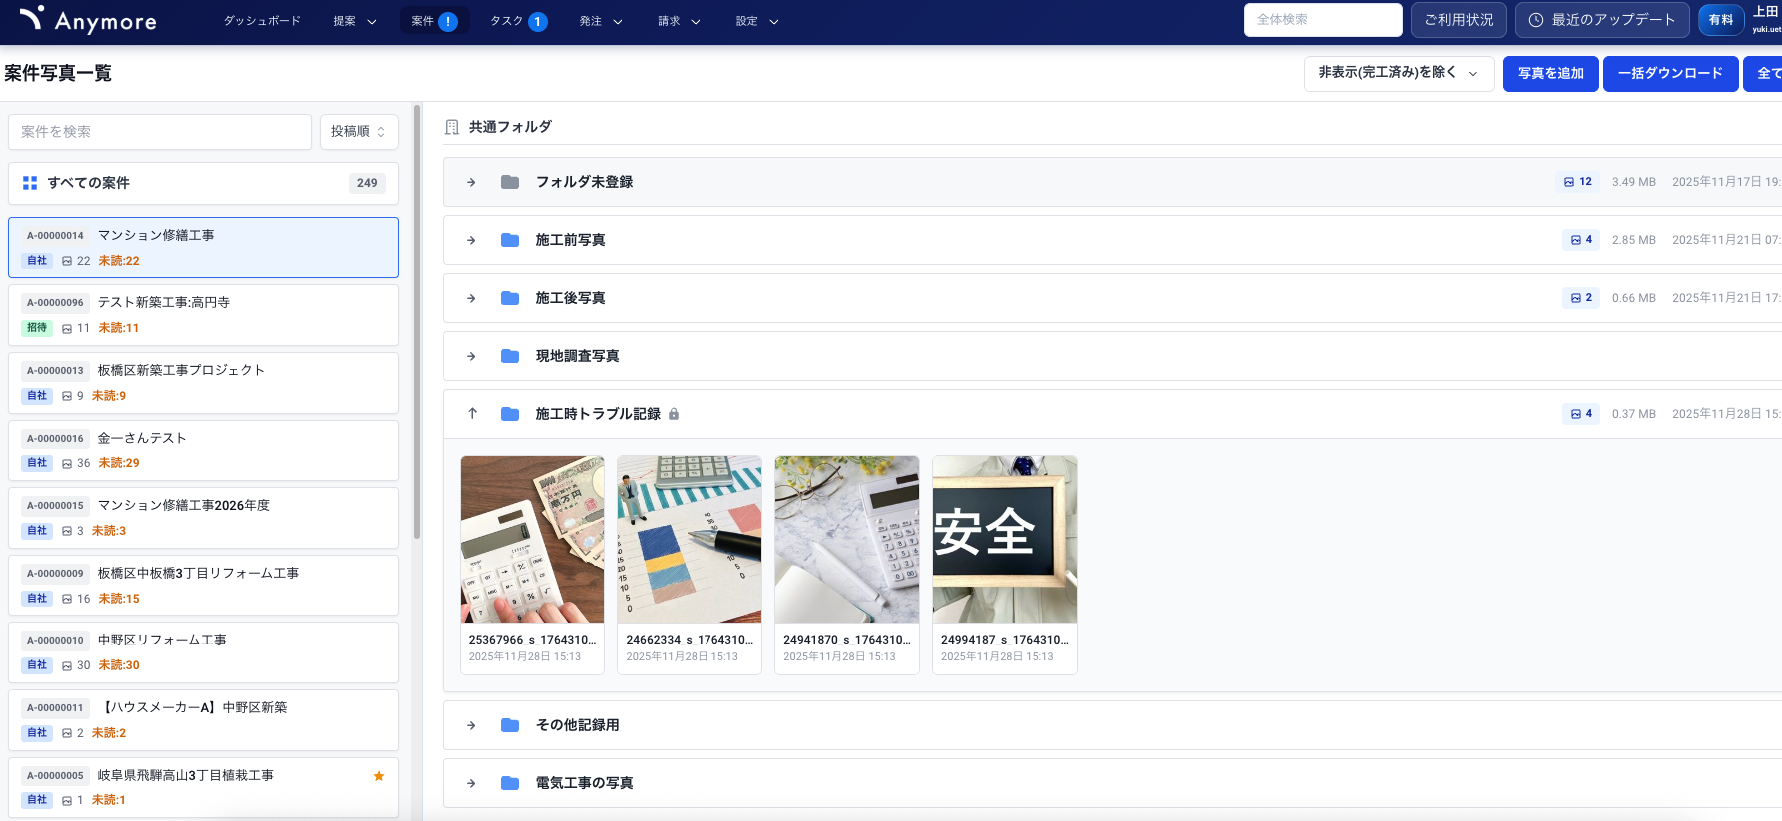
Task: Click the building icon next to 共通フォルダ
Action: pyautogui.click(x=452, y=127)
